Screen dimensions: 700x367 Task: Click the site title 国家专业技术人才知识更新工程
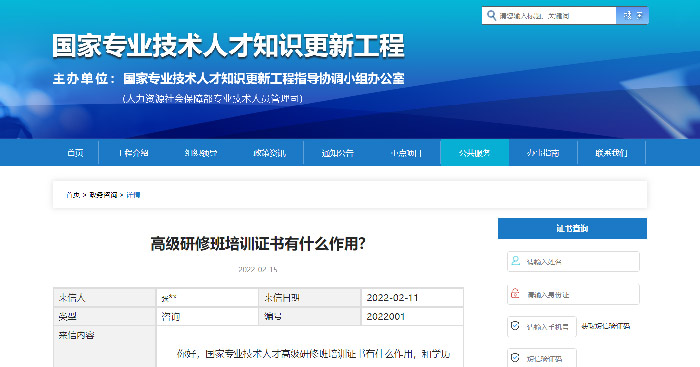click(228, 46)
